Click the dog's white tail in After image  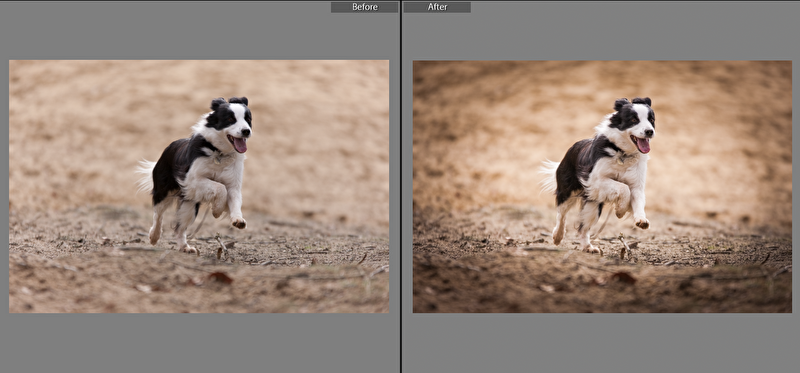tap(548, 176)
